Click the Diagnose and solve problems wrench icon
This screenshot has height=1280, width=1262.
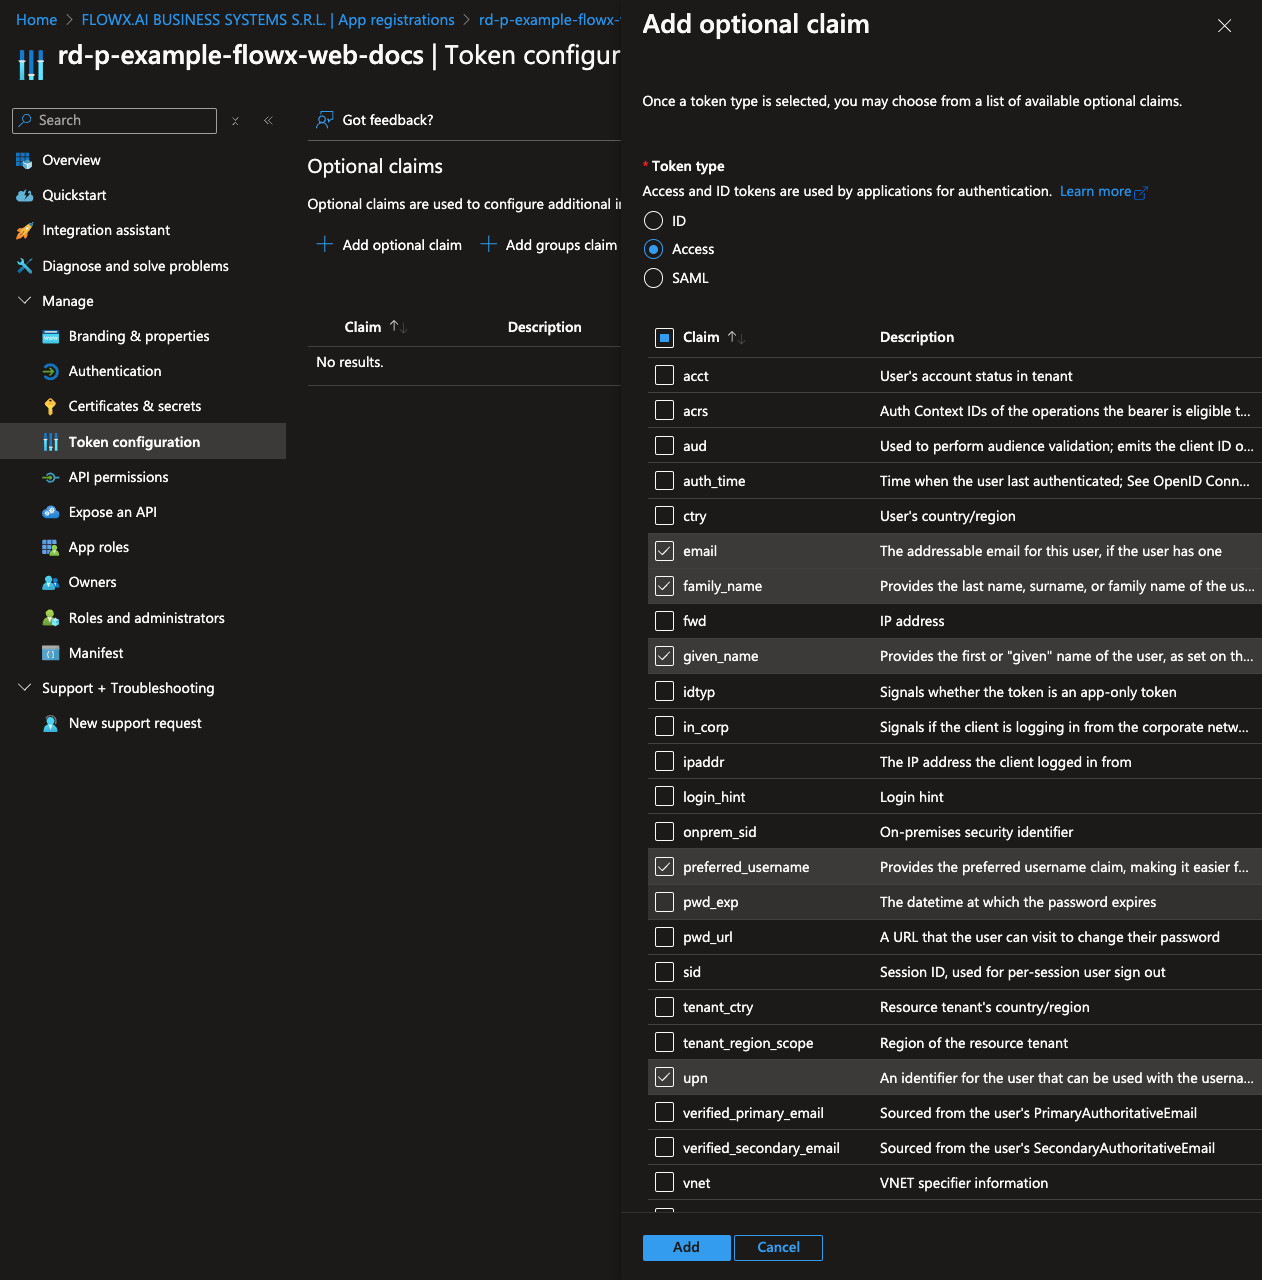tap(24, 266)
